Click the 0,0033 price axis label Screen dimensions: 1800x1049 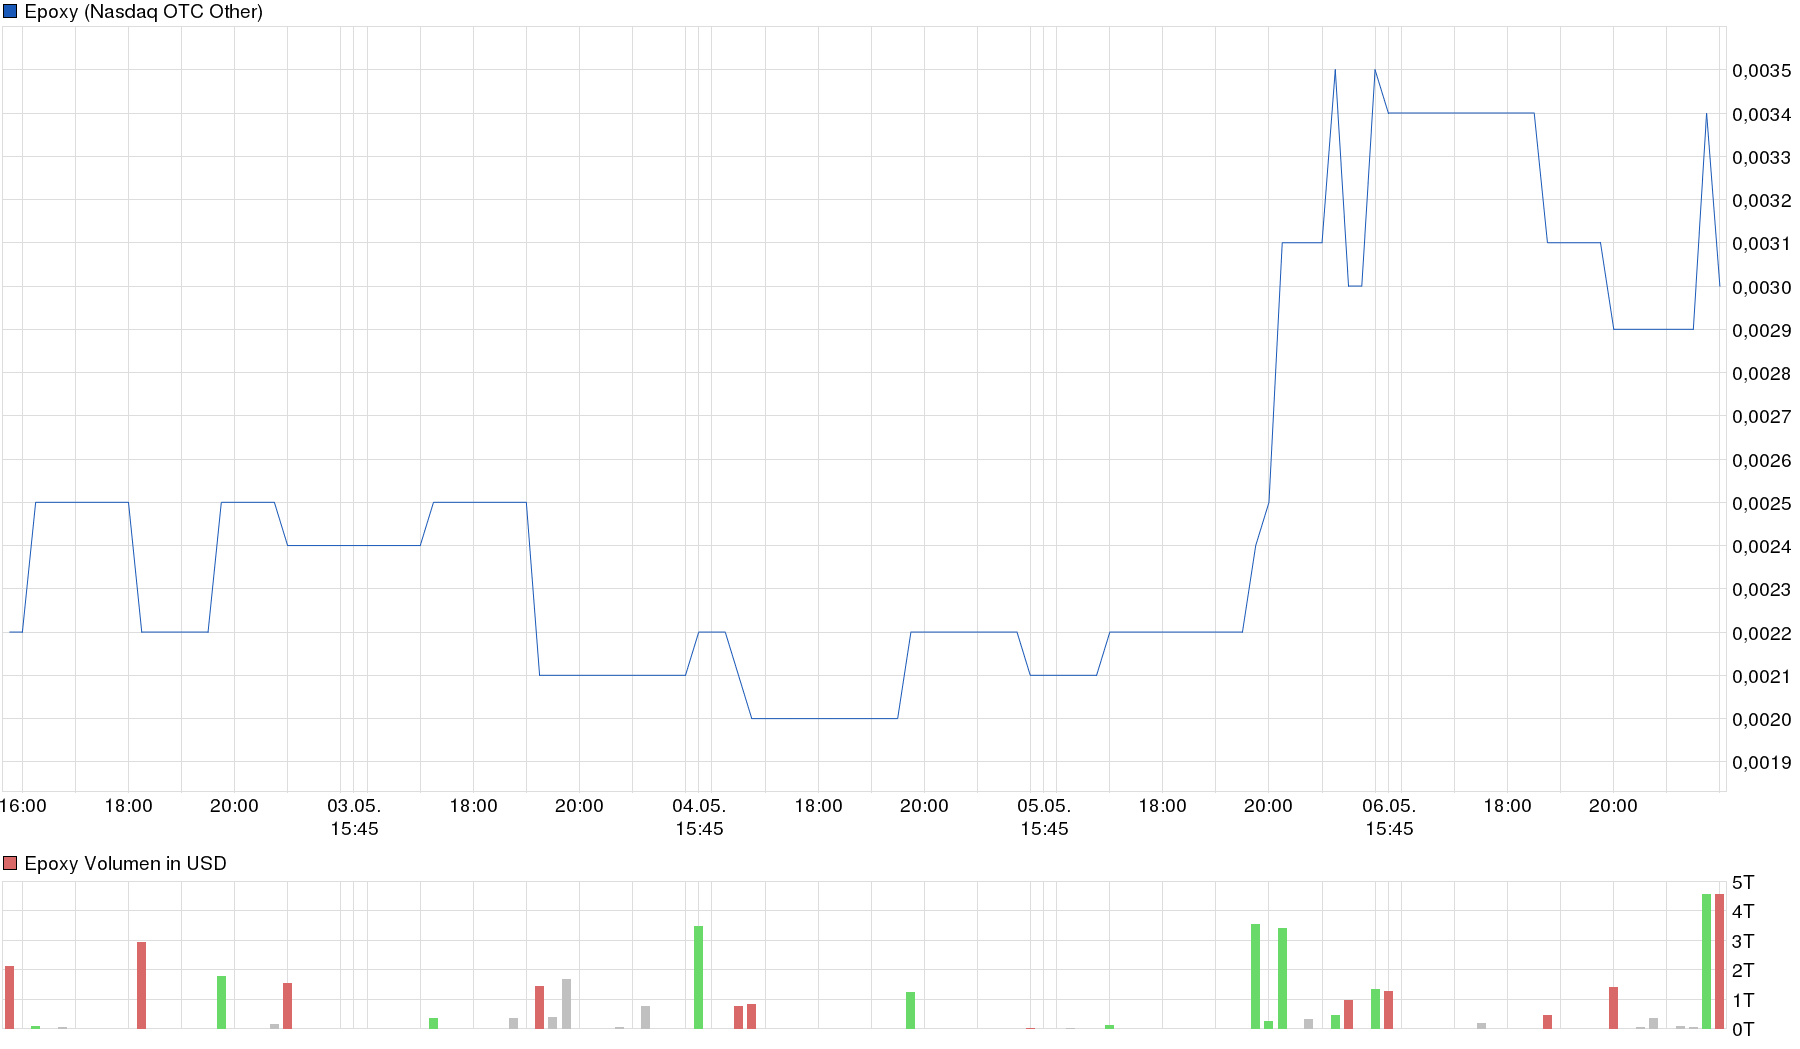[1762, 157]
